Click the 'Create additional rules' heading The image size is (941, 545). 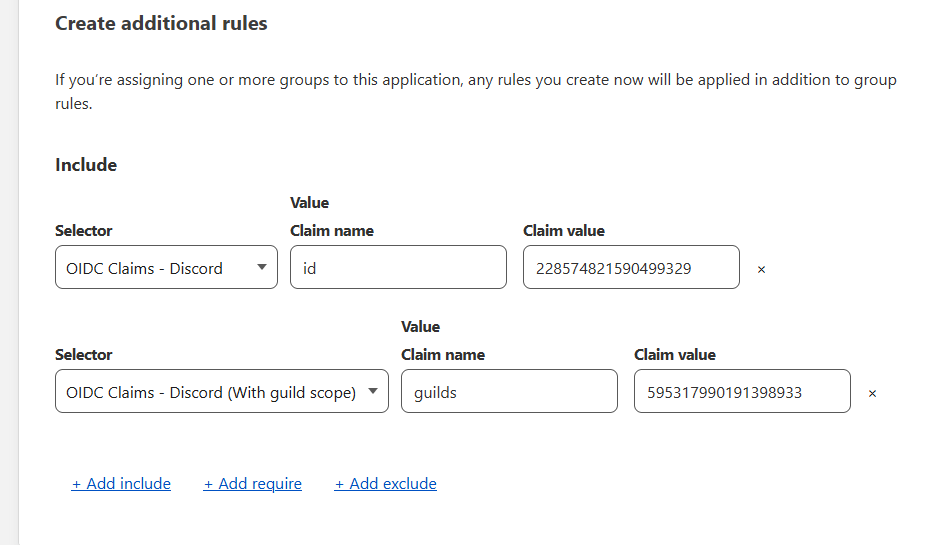pos(161,23)
